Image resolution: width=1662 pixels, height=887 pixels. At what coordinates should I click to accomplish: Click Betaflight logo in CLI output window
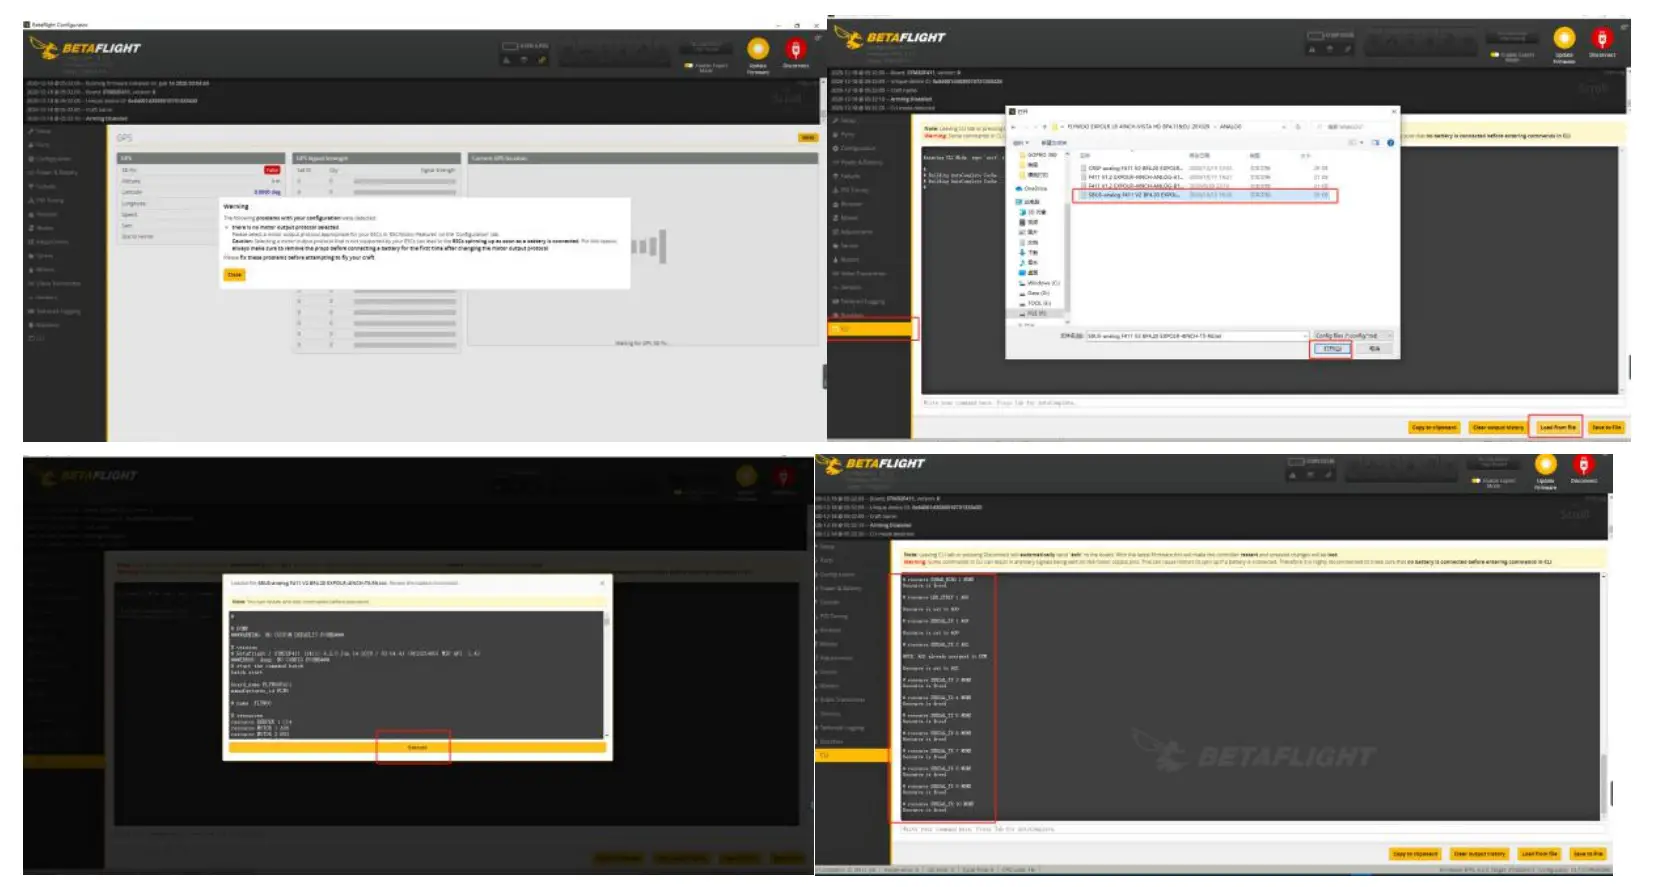871,465
